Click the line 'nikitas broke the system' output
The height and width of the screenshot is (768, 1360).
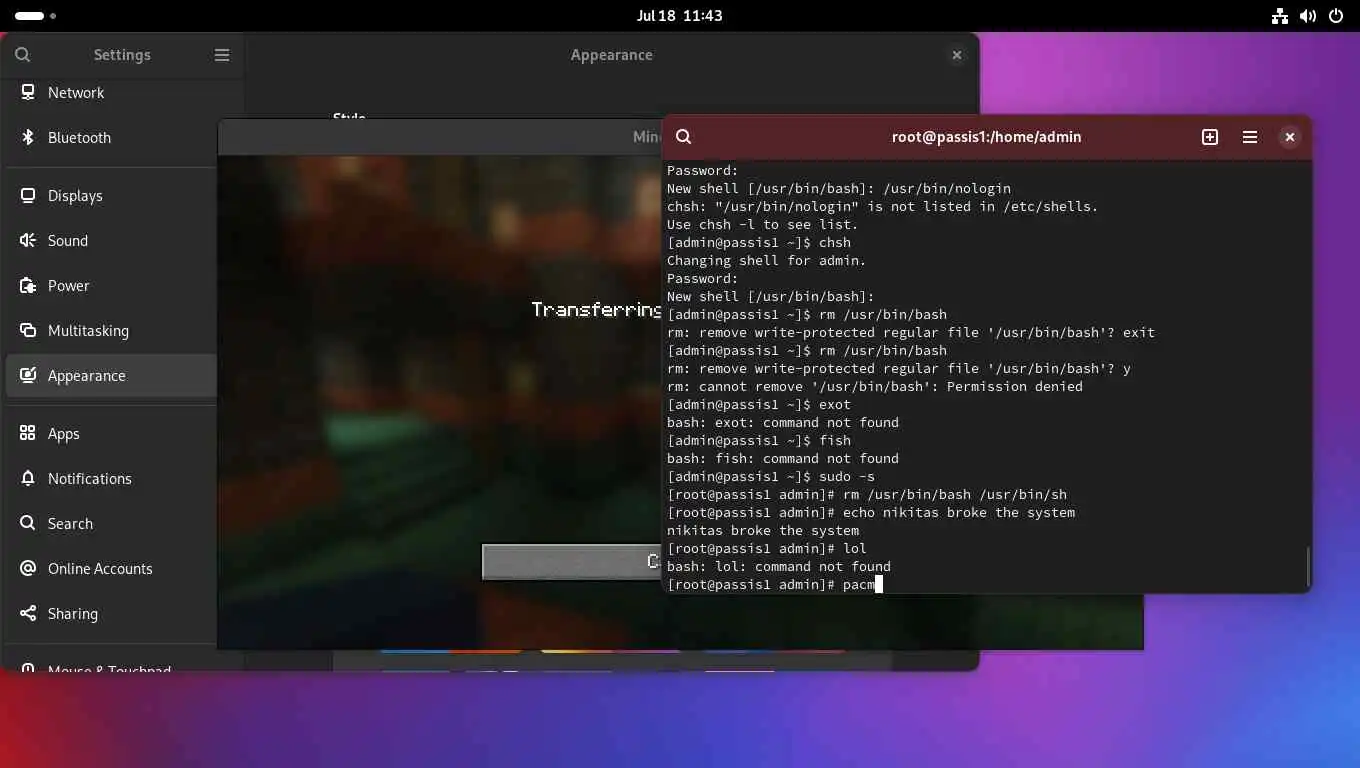pos(763,530)
